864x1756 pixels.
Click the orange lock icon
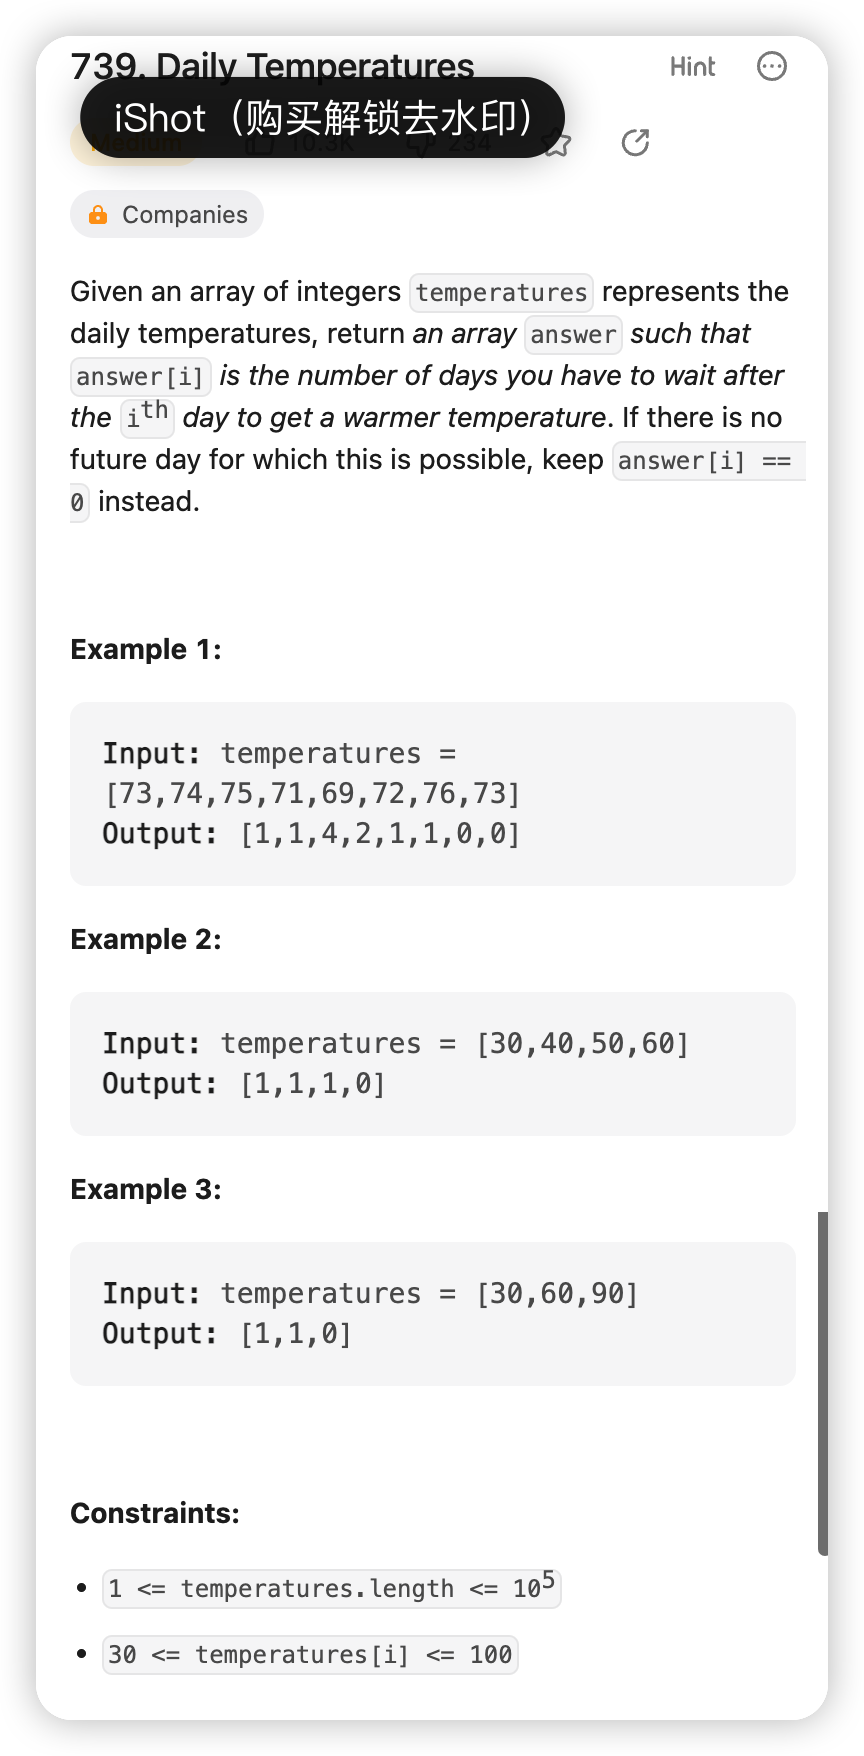coord(98,215)
